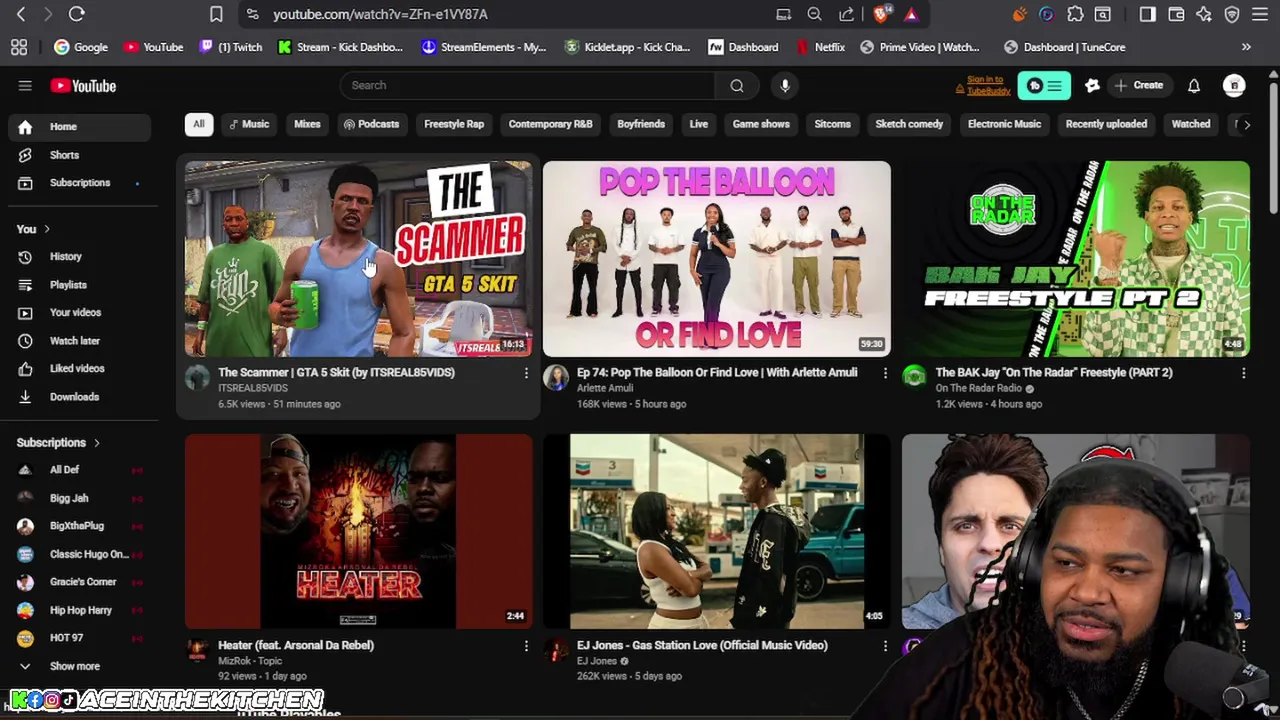Click EJ Jones - Gas Station Love title
This screenshot has height=720, width=1280.
(x=702, y=645)
